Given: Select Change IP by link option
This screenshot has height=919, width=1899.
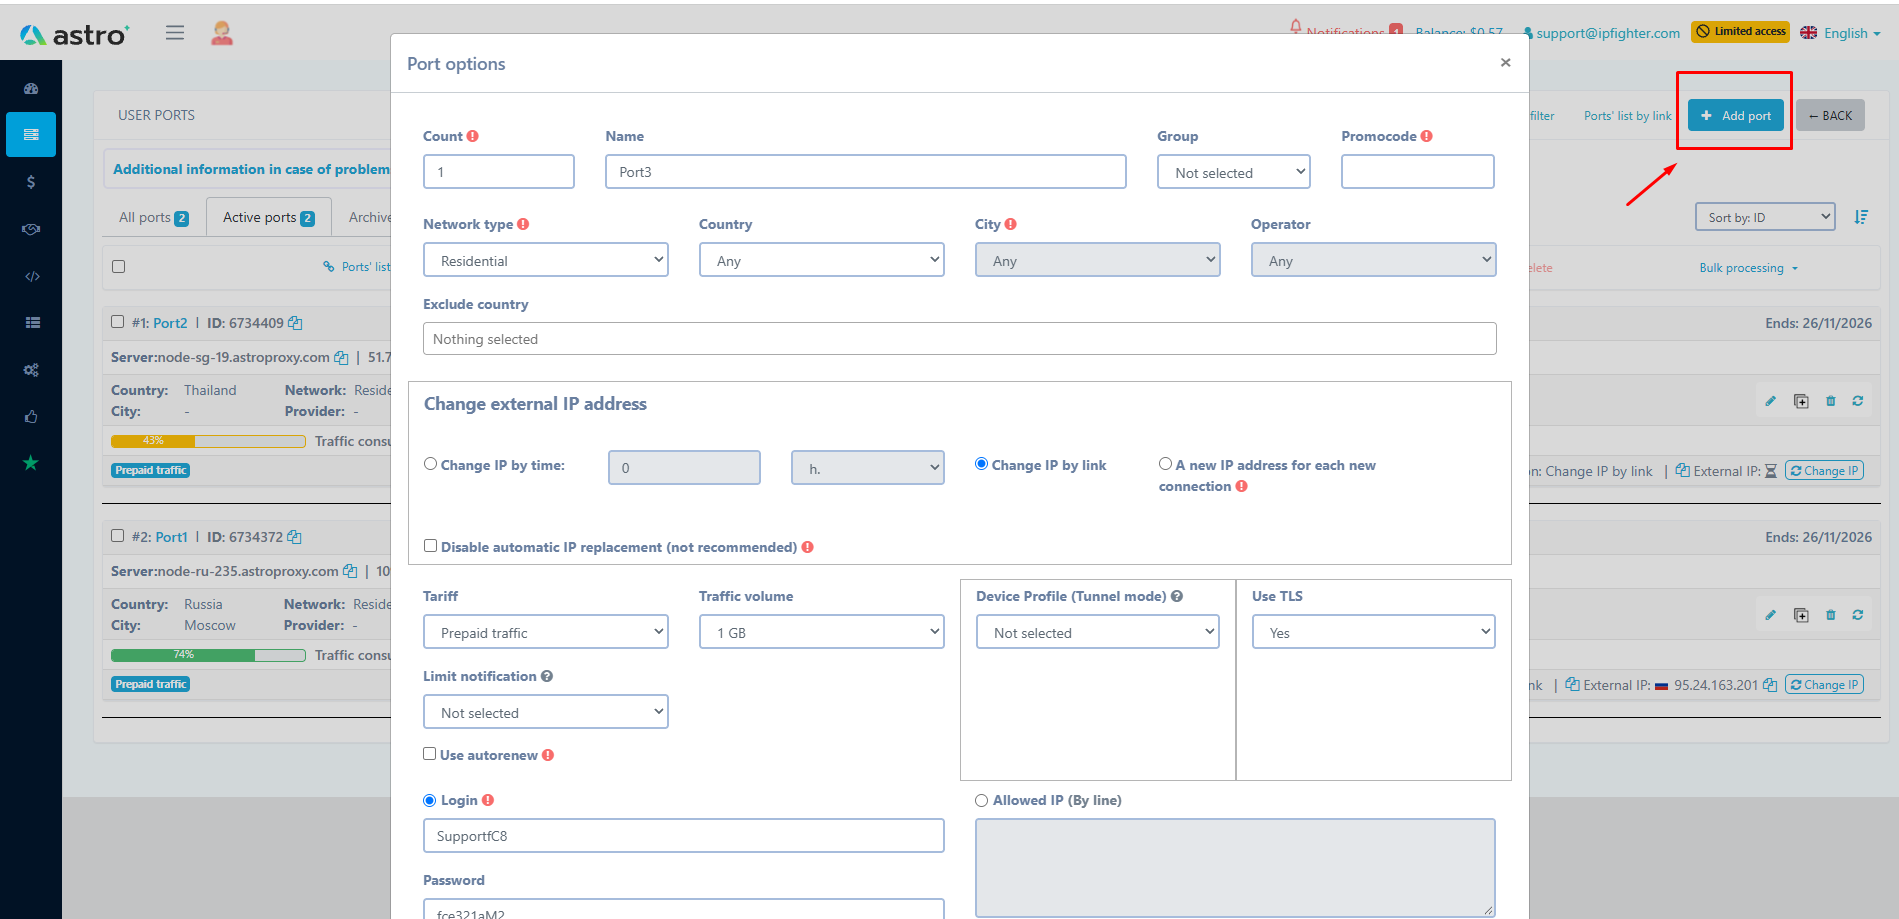Looking at the screenshot, I should pyautogui.click(x=981, y=464).
